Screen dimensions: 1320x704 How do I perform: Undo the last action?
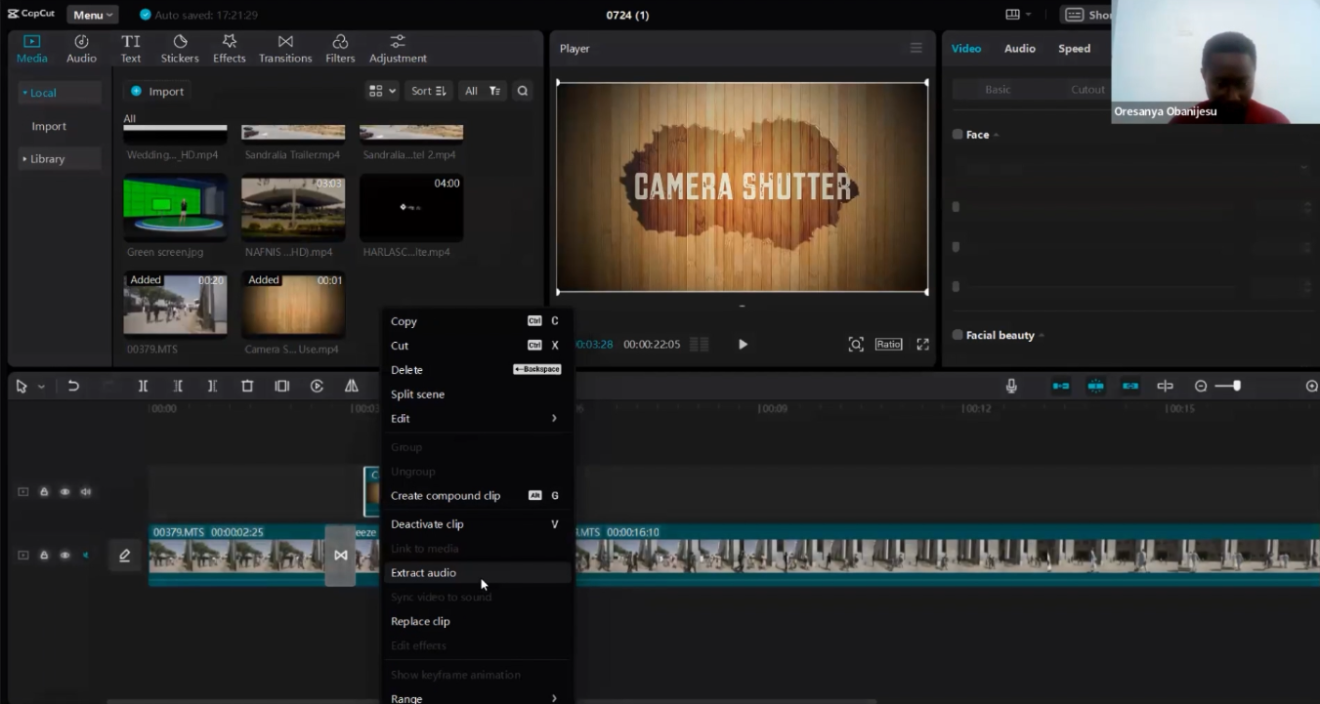[x=73, y=386]
